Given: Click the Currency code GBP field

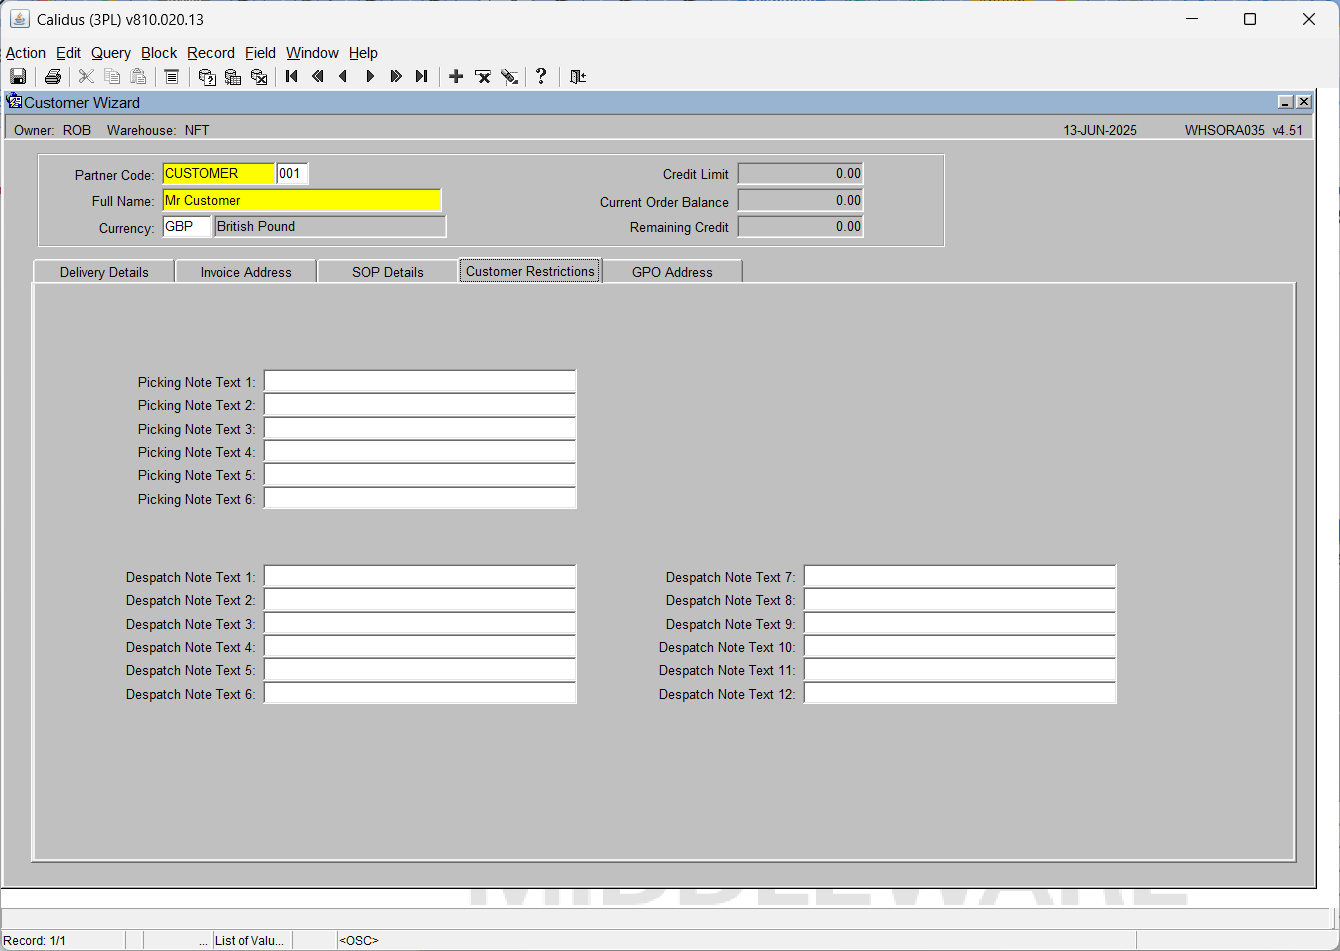Looking at the screenshot, I should coord(187,227).
